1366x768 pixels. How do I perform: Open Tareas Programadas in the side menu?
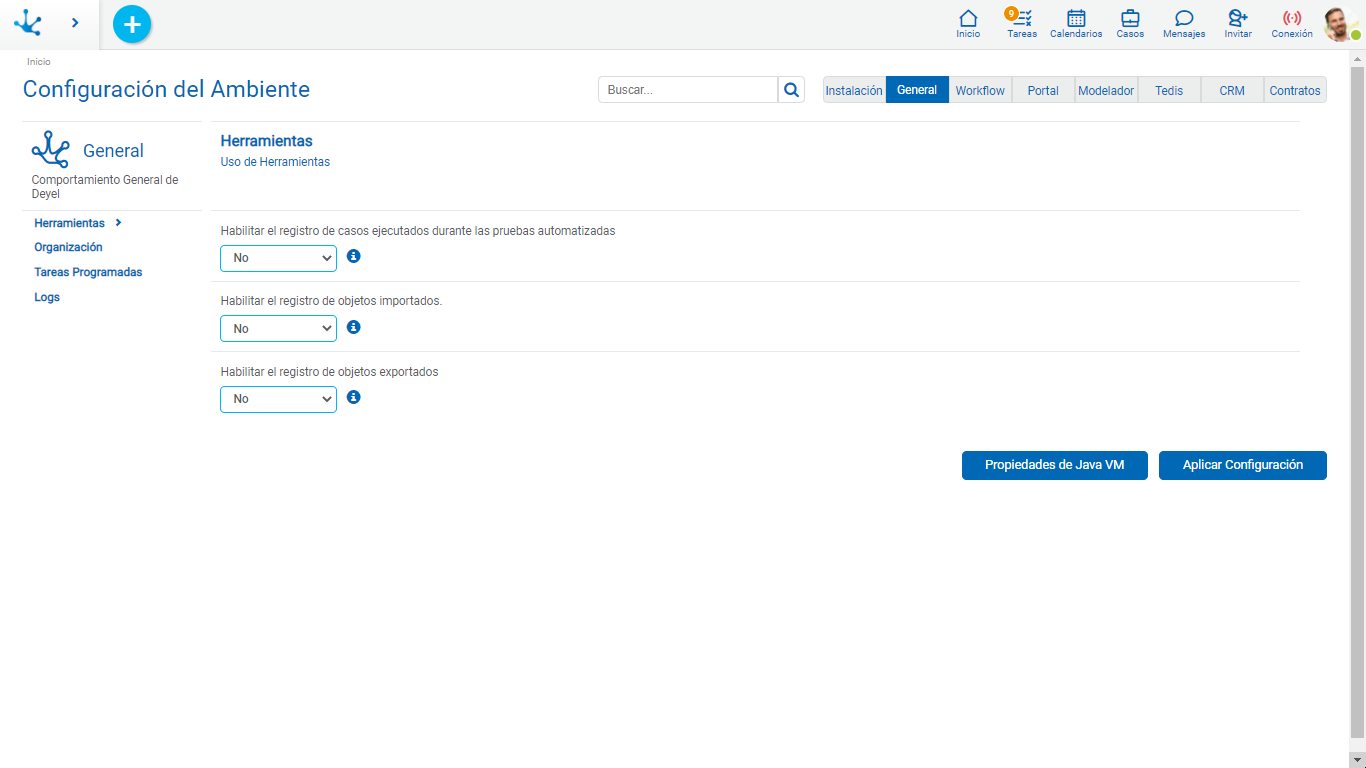(88, 272)
